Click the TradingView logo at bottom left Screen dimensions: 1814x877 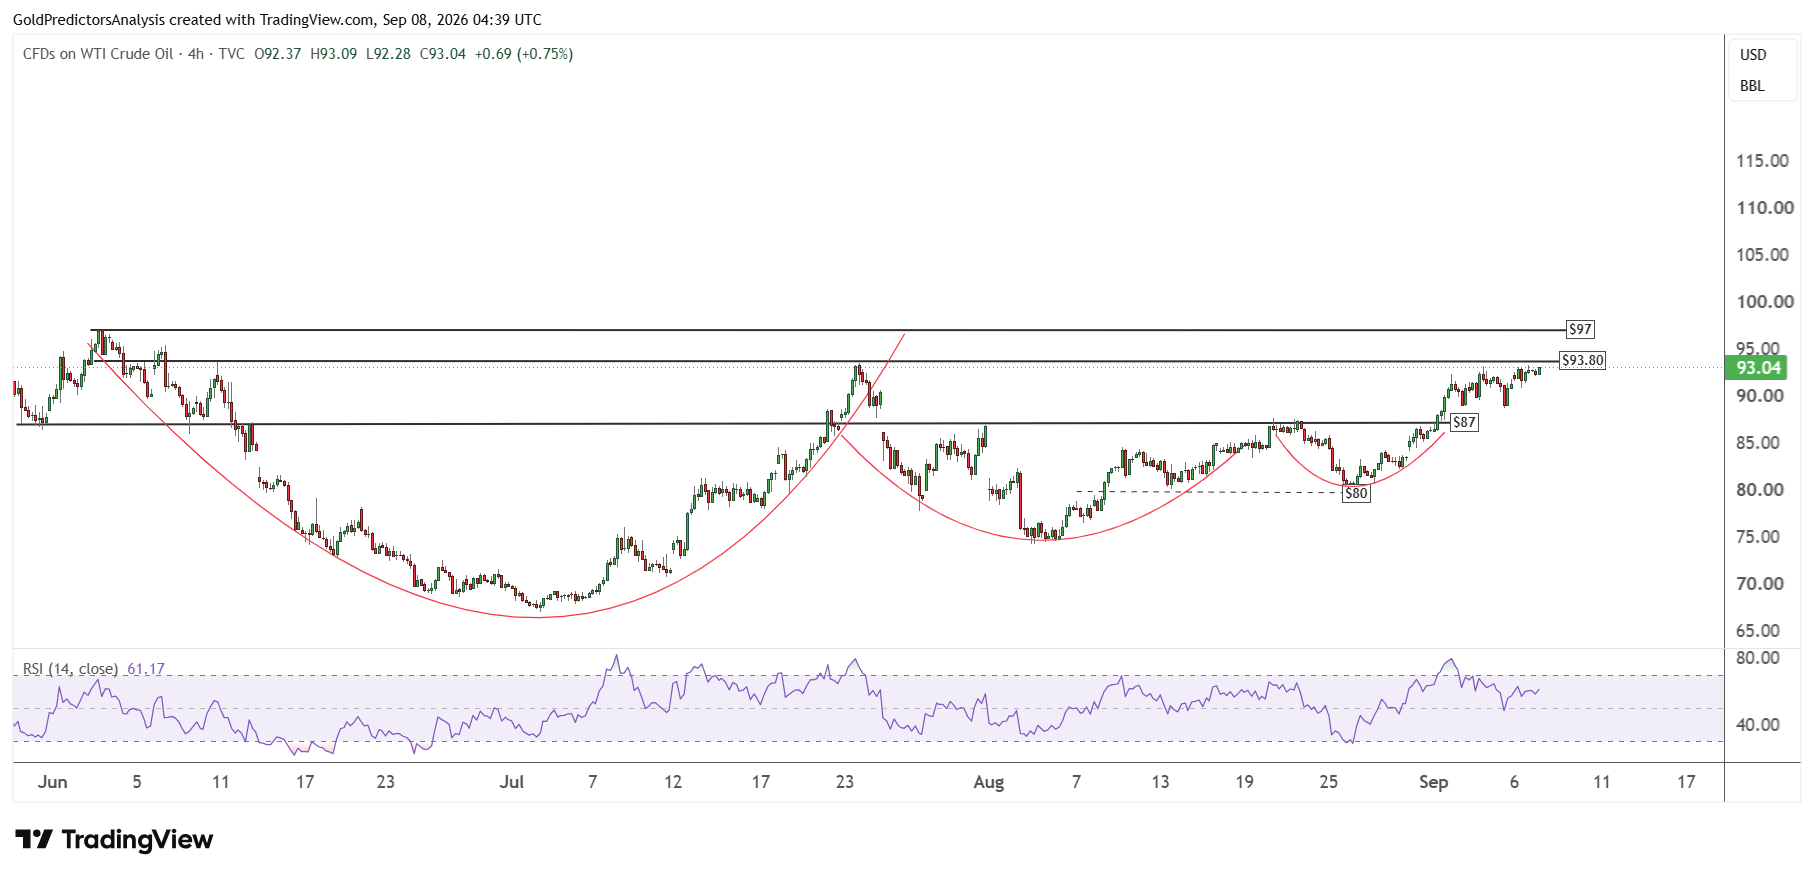114,839
